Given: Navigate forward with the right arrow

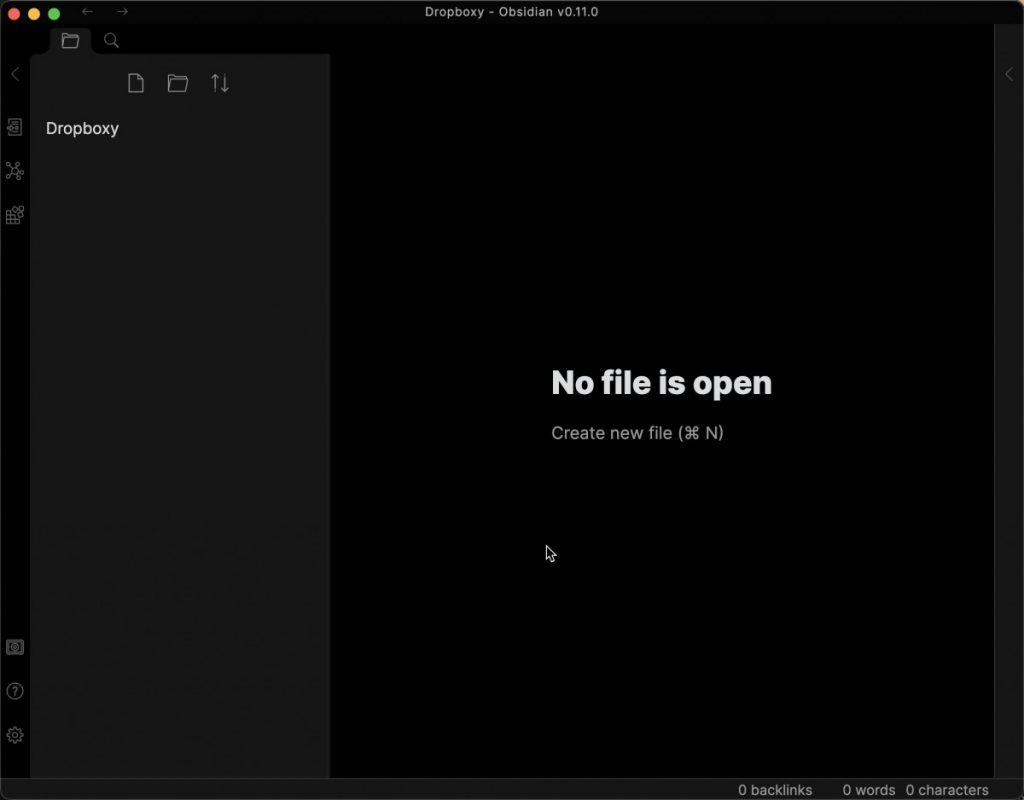Looking at the screenshot, I should tap(122, 12).
